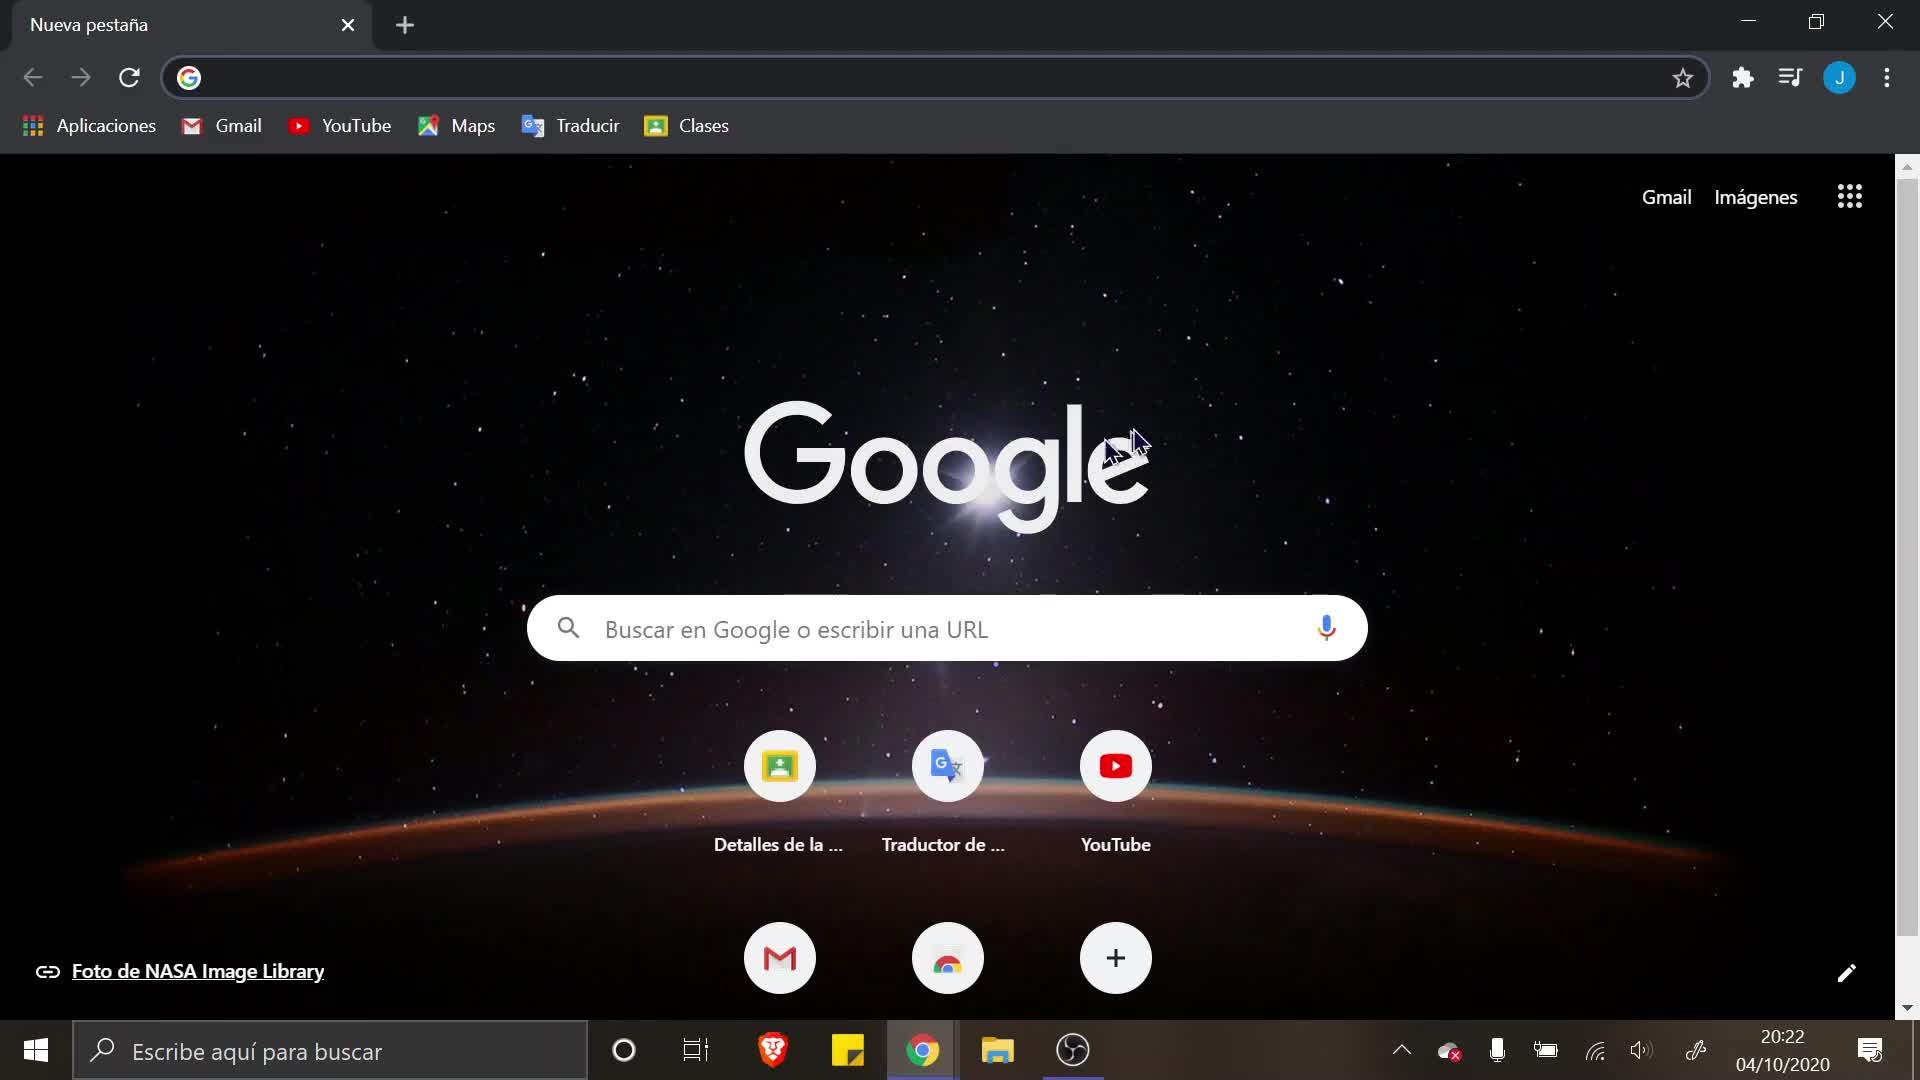Screen dimensions: 1920x1080
Task: Open Chrome three-dot menu
Action: coord(1886,78)
